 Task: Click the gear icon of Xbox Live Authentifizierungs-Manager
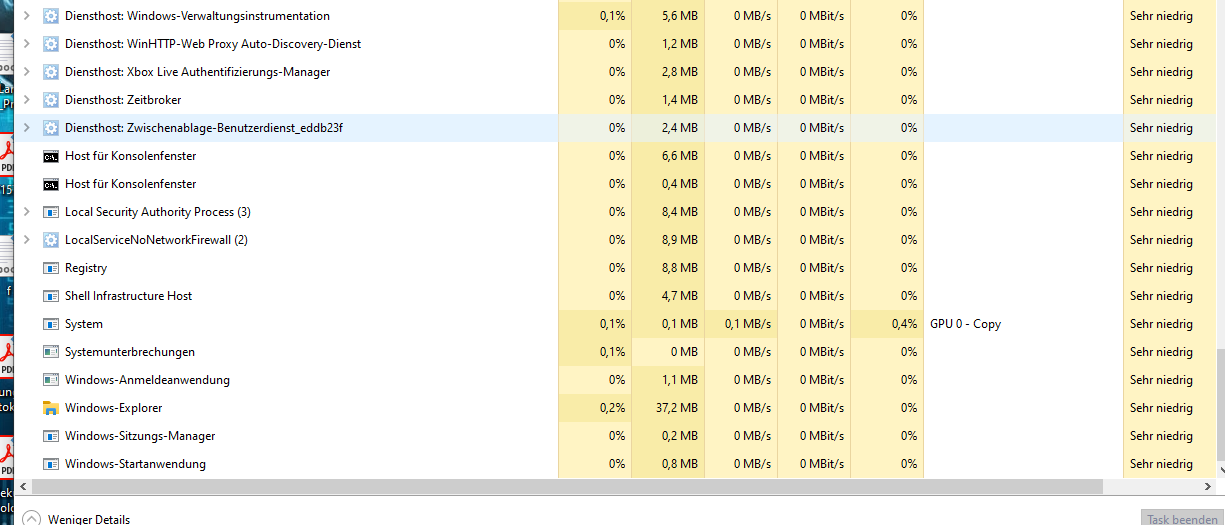(51, 72)
